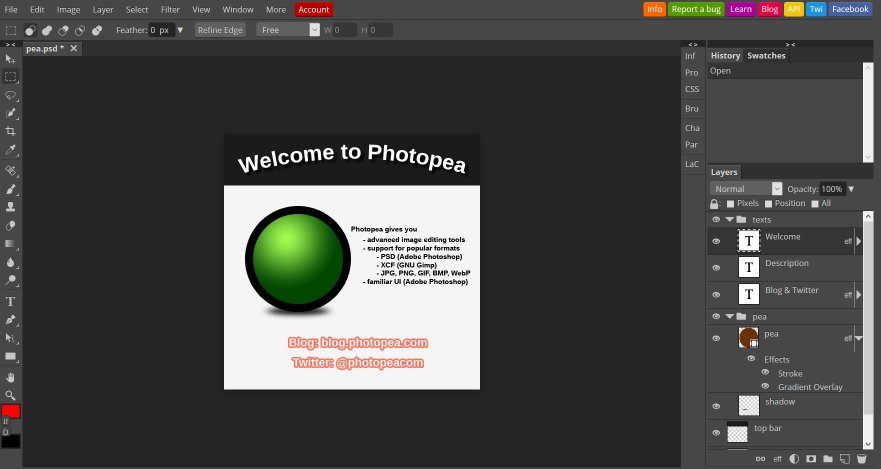Viewport: 881px width, 469px height.
Task: Toggle visibility of the Stroke effect
Action: coord(765,372)
